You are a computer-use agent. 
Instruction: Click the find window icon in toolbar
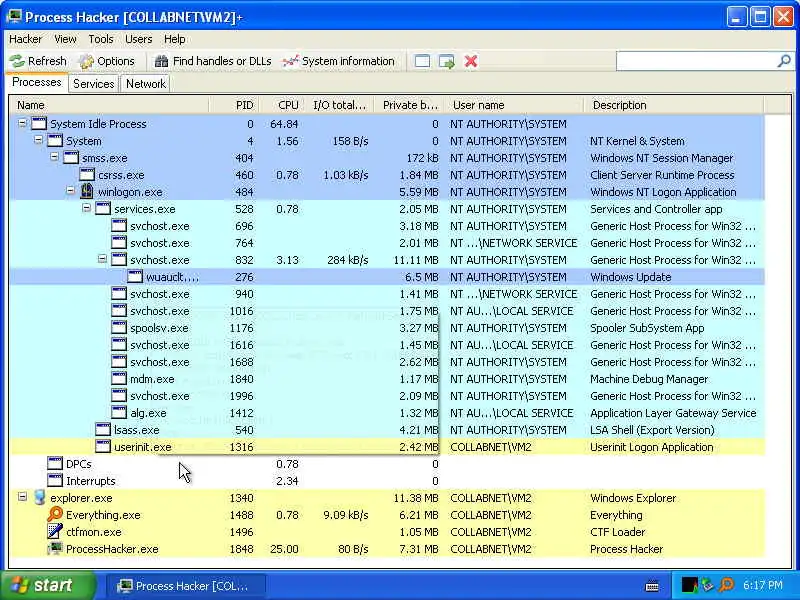422,62
